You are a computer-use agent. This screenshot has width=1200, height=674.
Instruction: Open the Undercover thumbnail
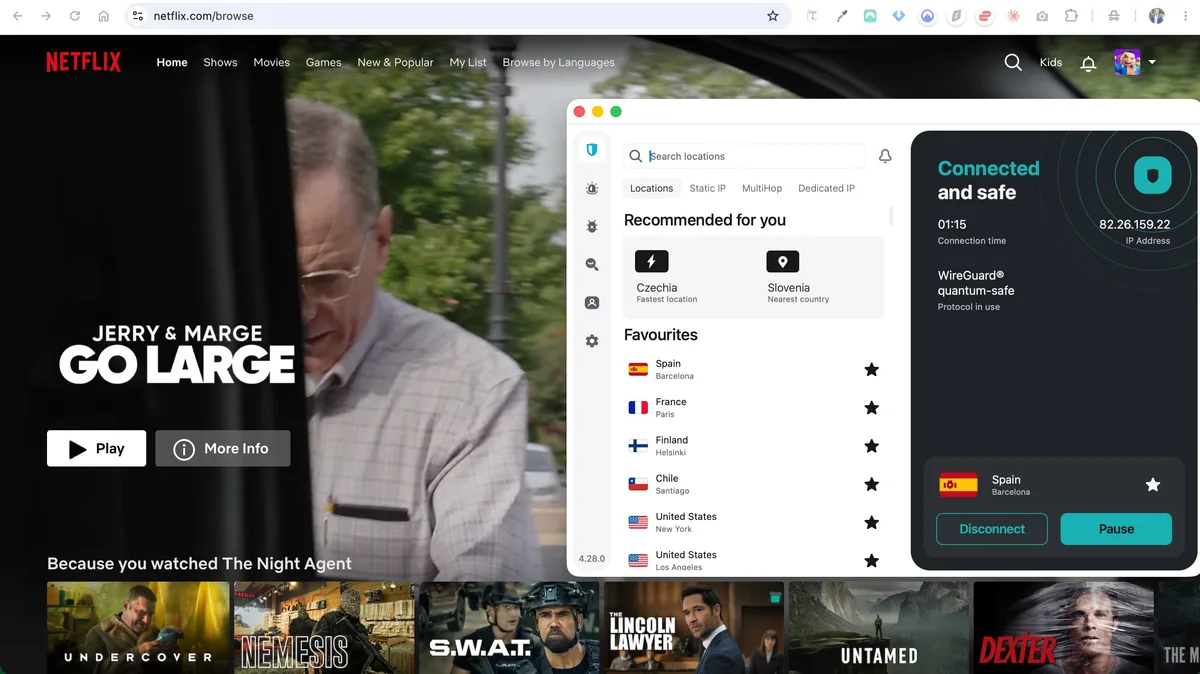[x=138, y=627]
